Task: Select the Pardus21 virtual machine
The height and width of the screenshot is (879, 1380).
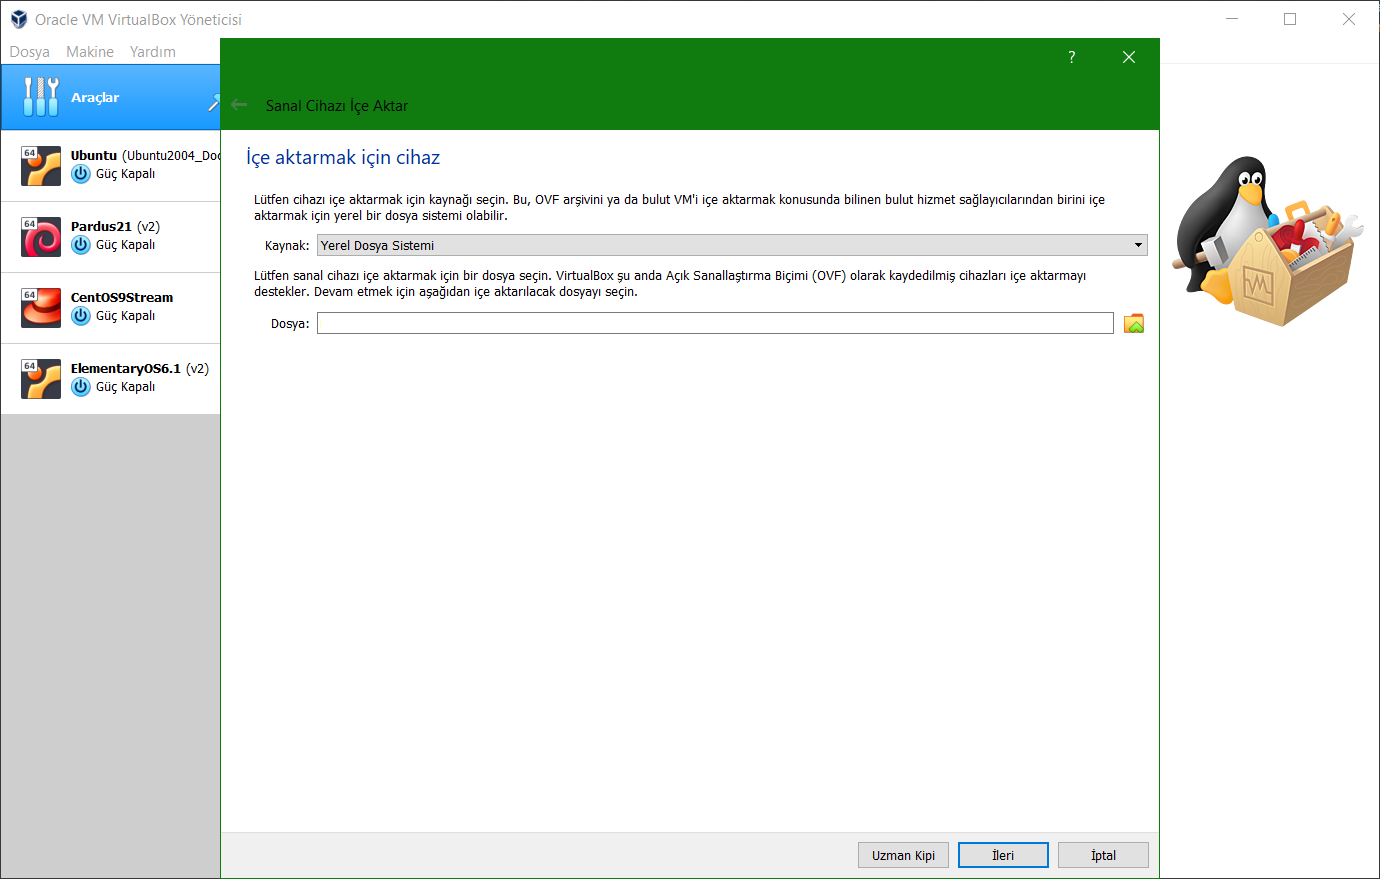Action: coord(110,237)
